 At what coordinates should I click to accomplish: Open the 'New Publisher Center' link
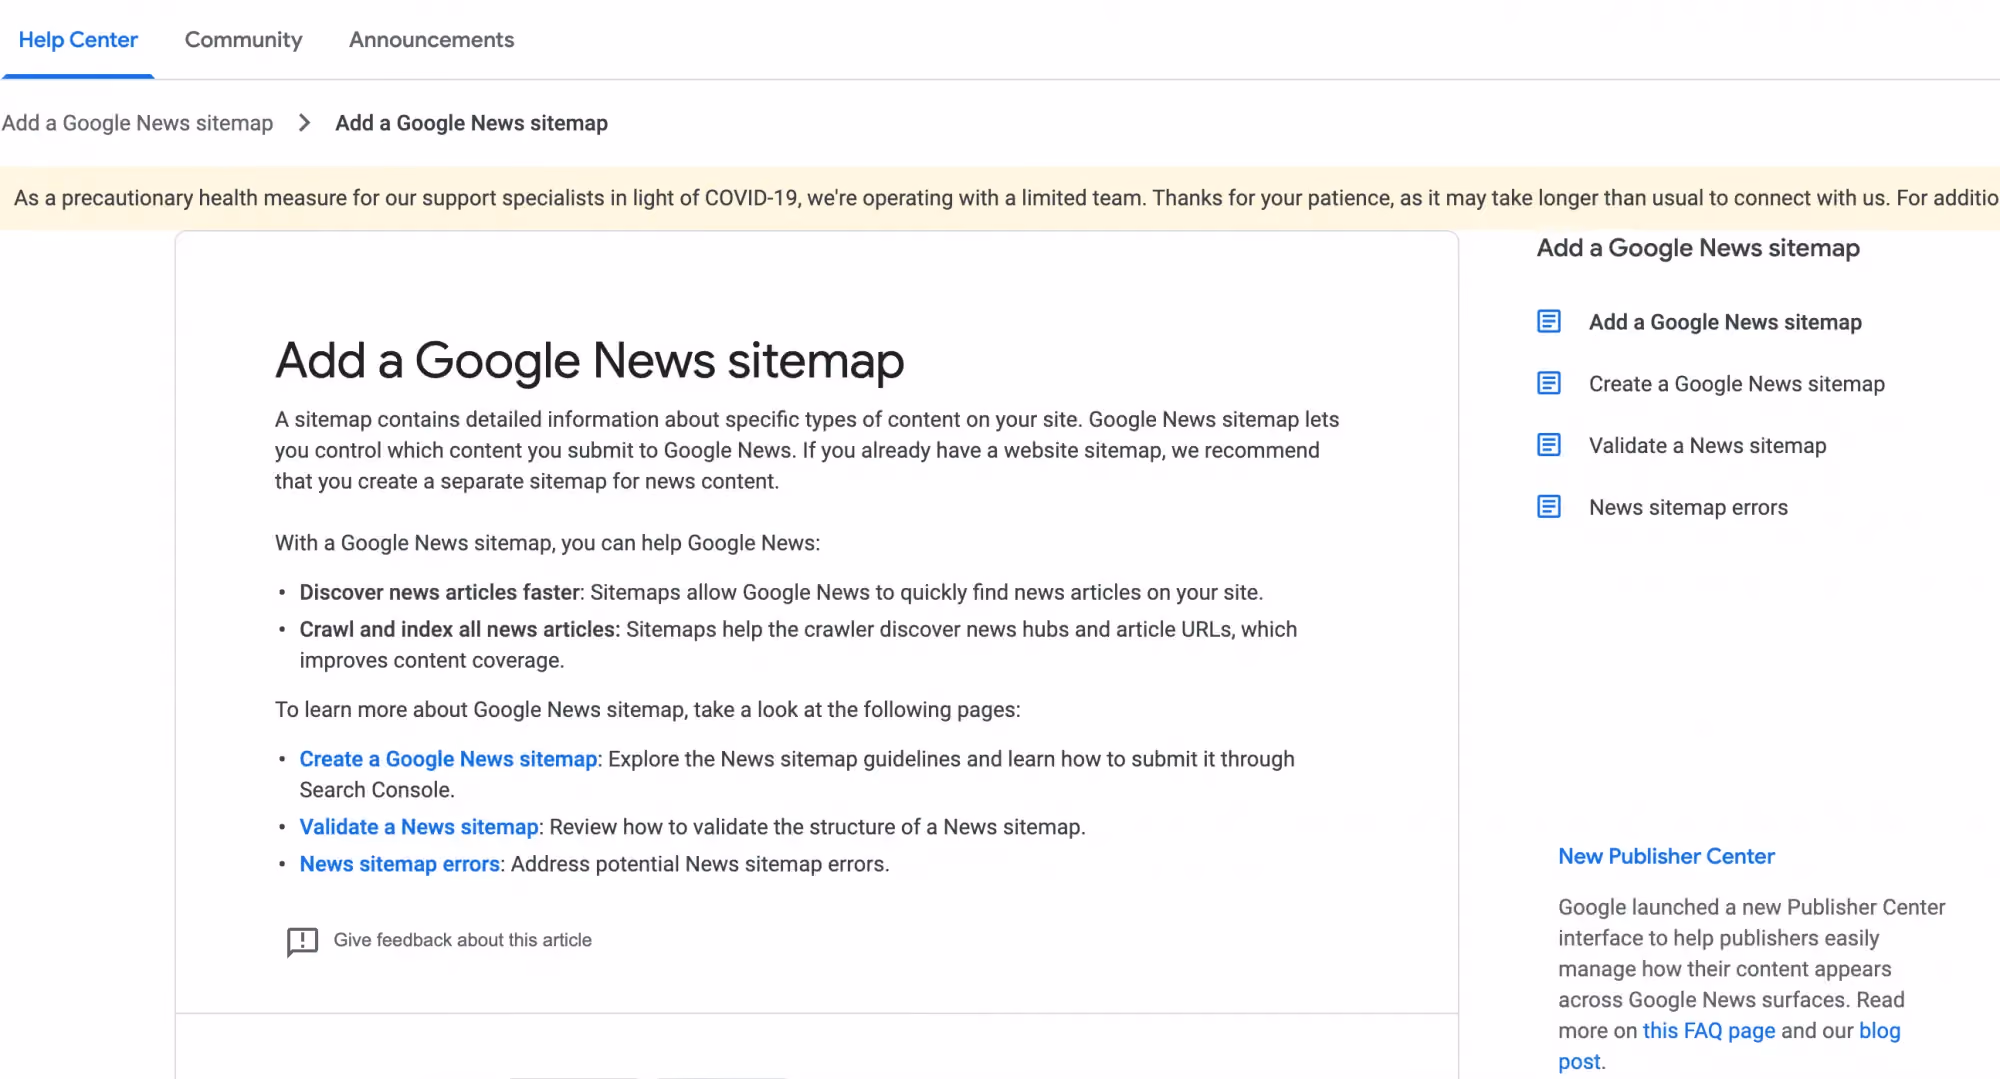(x=1666, y=856)
